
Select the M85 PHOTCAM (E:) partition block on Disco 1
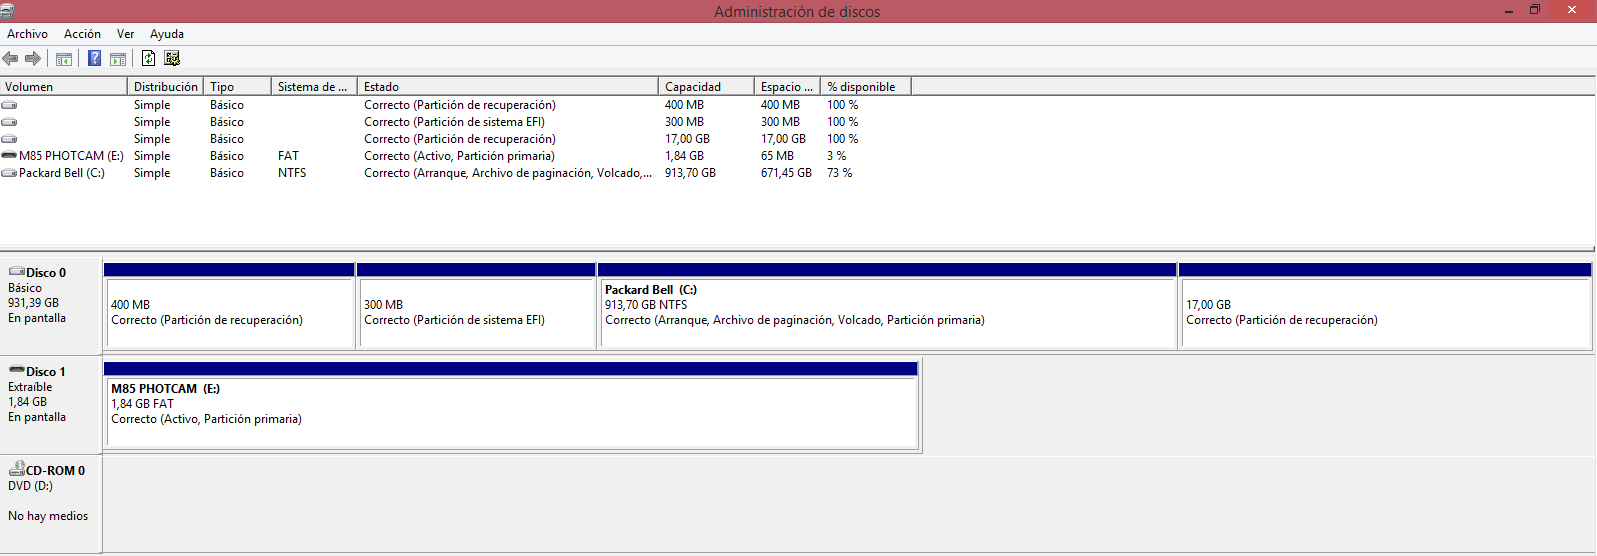(x=511, y=406)
